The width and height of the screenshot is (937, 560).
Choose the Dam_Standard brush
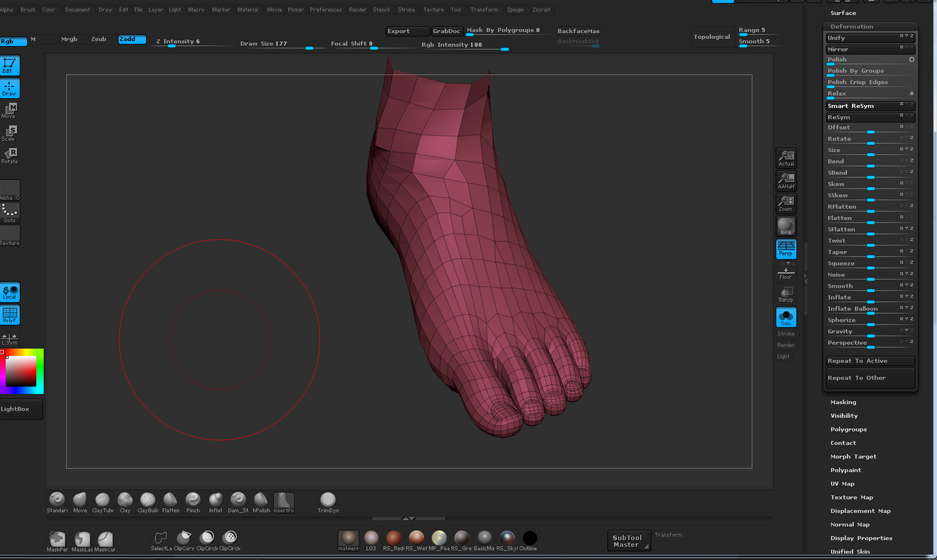click(x=238, y=502)
